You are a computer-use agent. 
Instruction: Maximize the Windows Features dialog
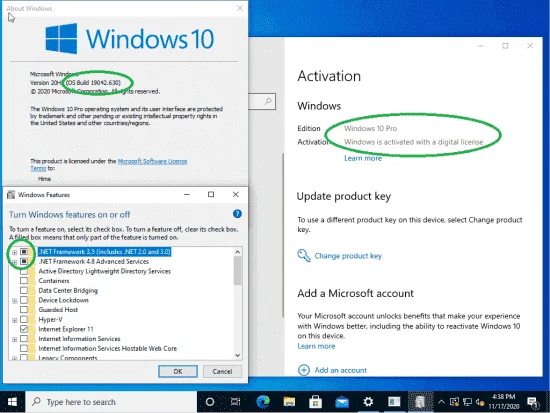coord(211,194)
